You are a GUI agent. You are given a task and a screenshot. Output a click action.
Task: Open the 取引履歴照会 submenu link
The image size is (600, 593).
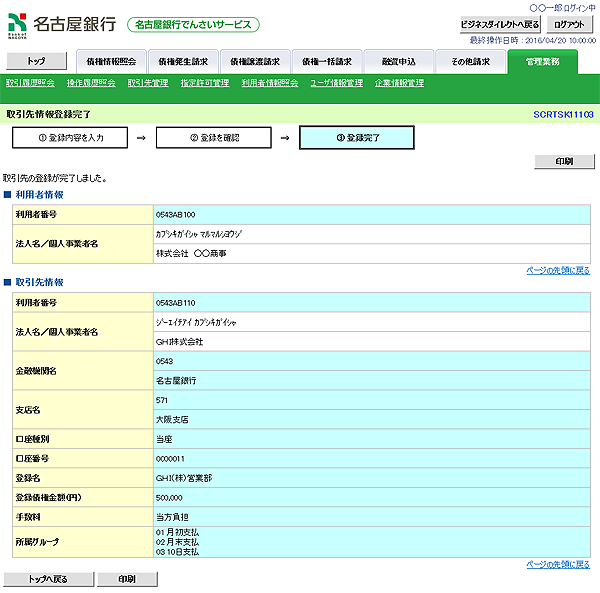point(30,83)
